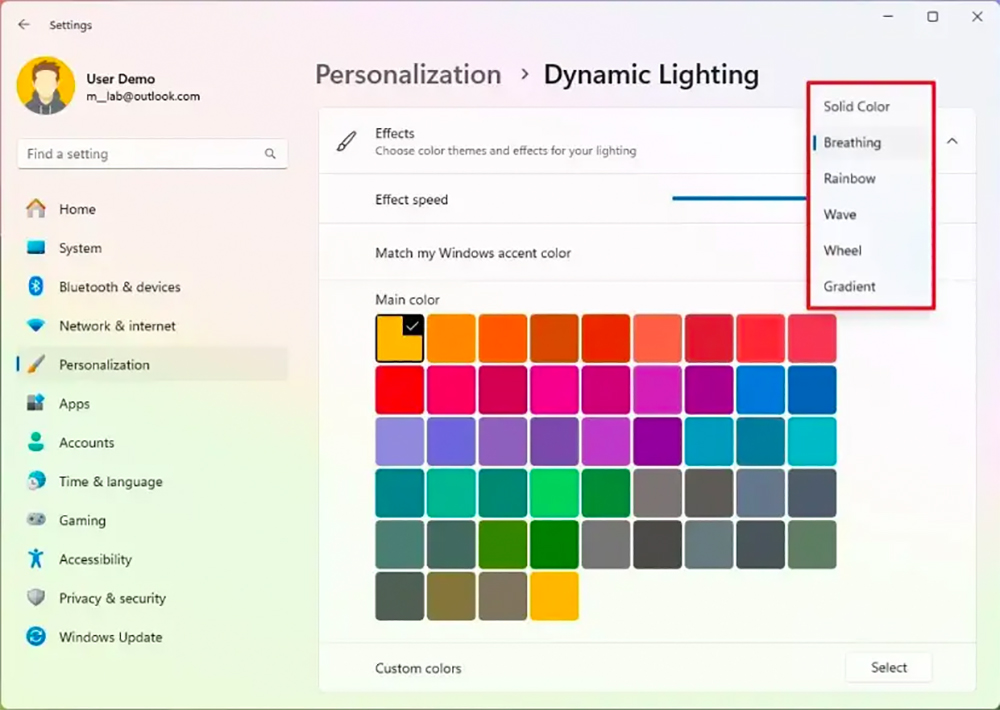Viewport: 1000px width, 710px height.
Task: Click the Find a setting field
Action: 153,154
